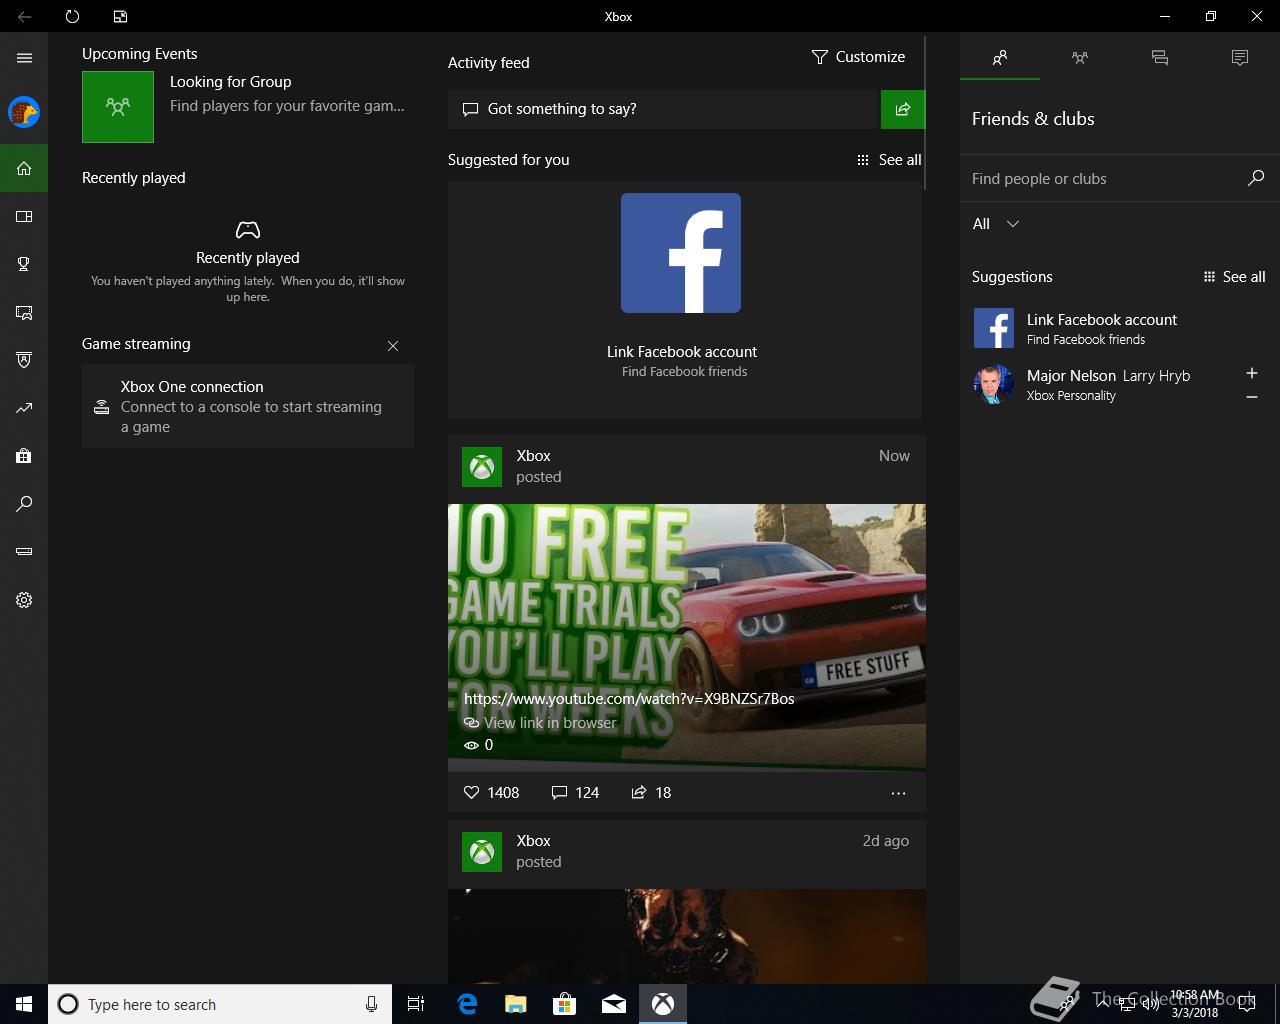Open Game DVR captures icon

click(24, 312)
